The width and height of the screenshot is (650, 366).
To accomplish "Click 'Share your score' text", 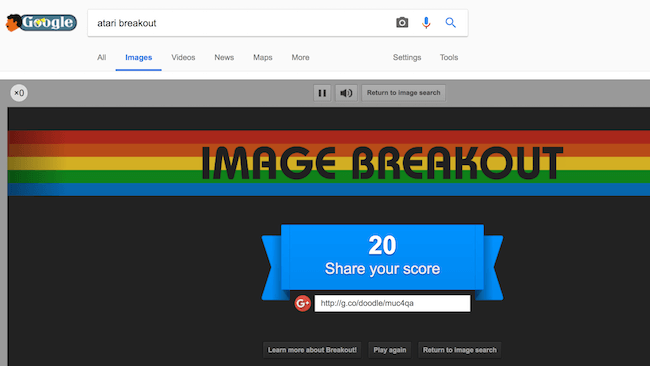I will point(382,269).
